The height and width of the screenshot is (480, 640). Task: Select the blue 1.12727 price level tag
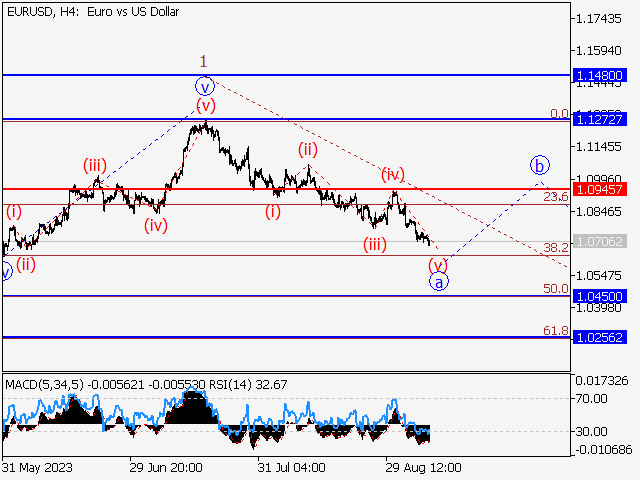click(600, 119)
